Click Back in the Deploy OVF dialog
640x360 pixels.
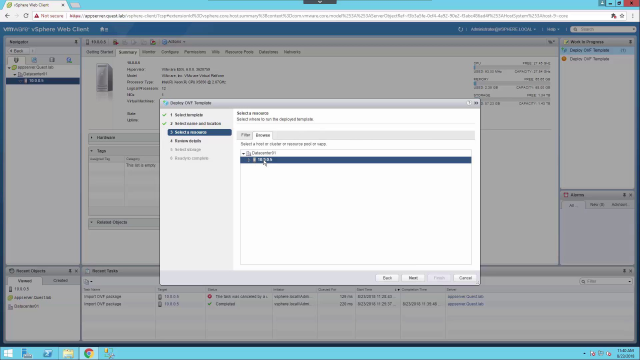coord(387,278)
